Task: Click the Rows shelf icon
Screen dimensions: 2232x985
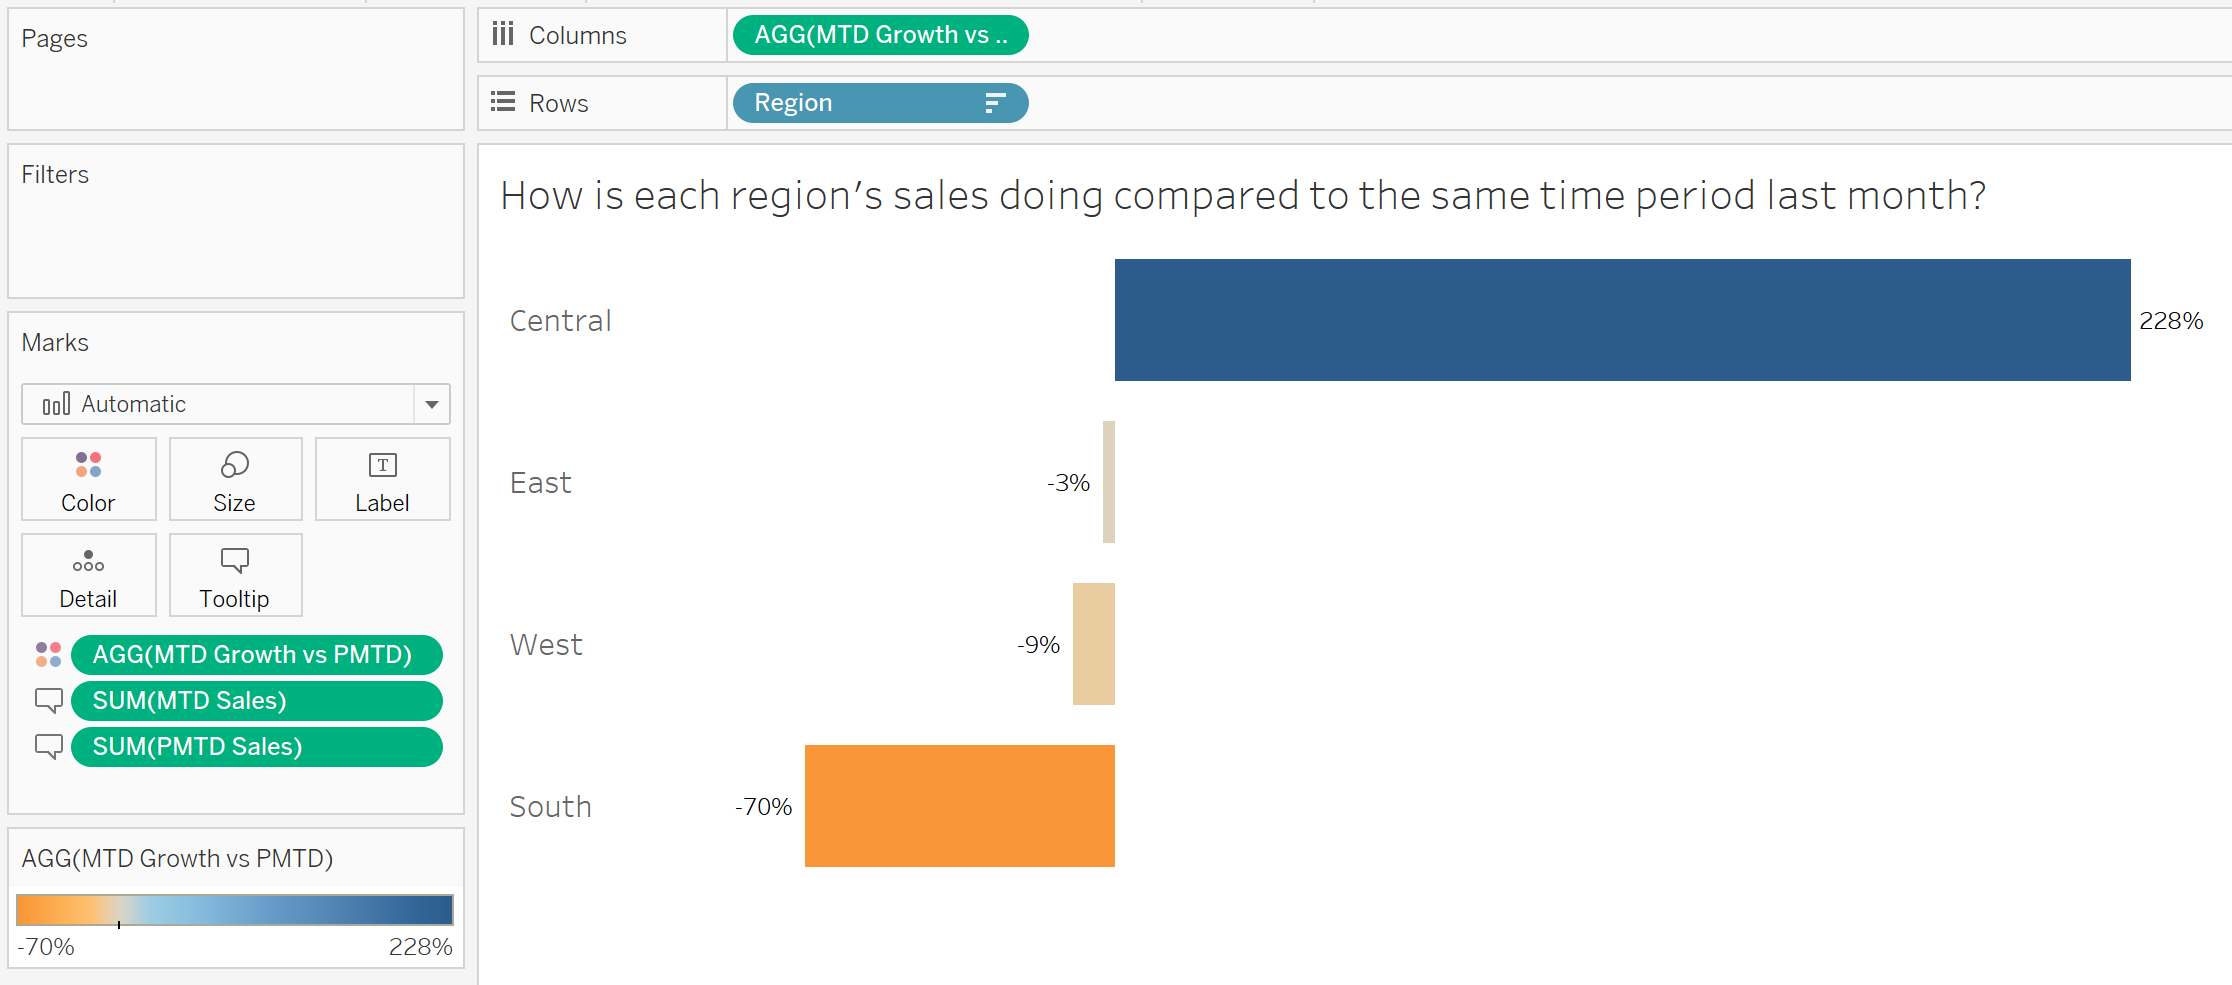Action: click(x=503, y=103)
